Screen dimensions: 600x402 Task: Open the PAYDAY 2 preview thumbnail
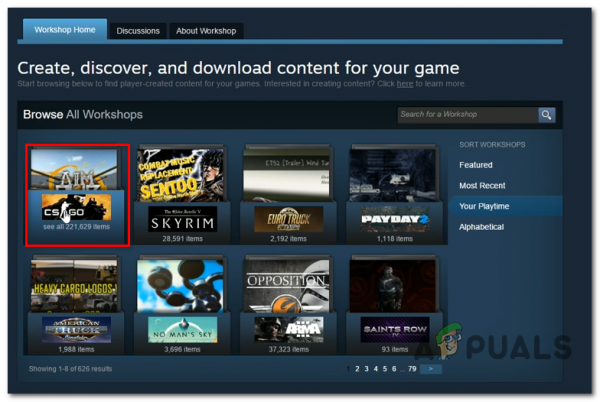pos(393,175)
